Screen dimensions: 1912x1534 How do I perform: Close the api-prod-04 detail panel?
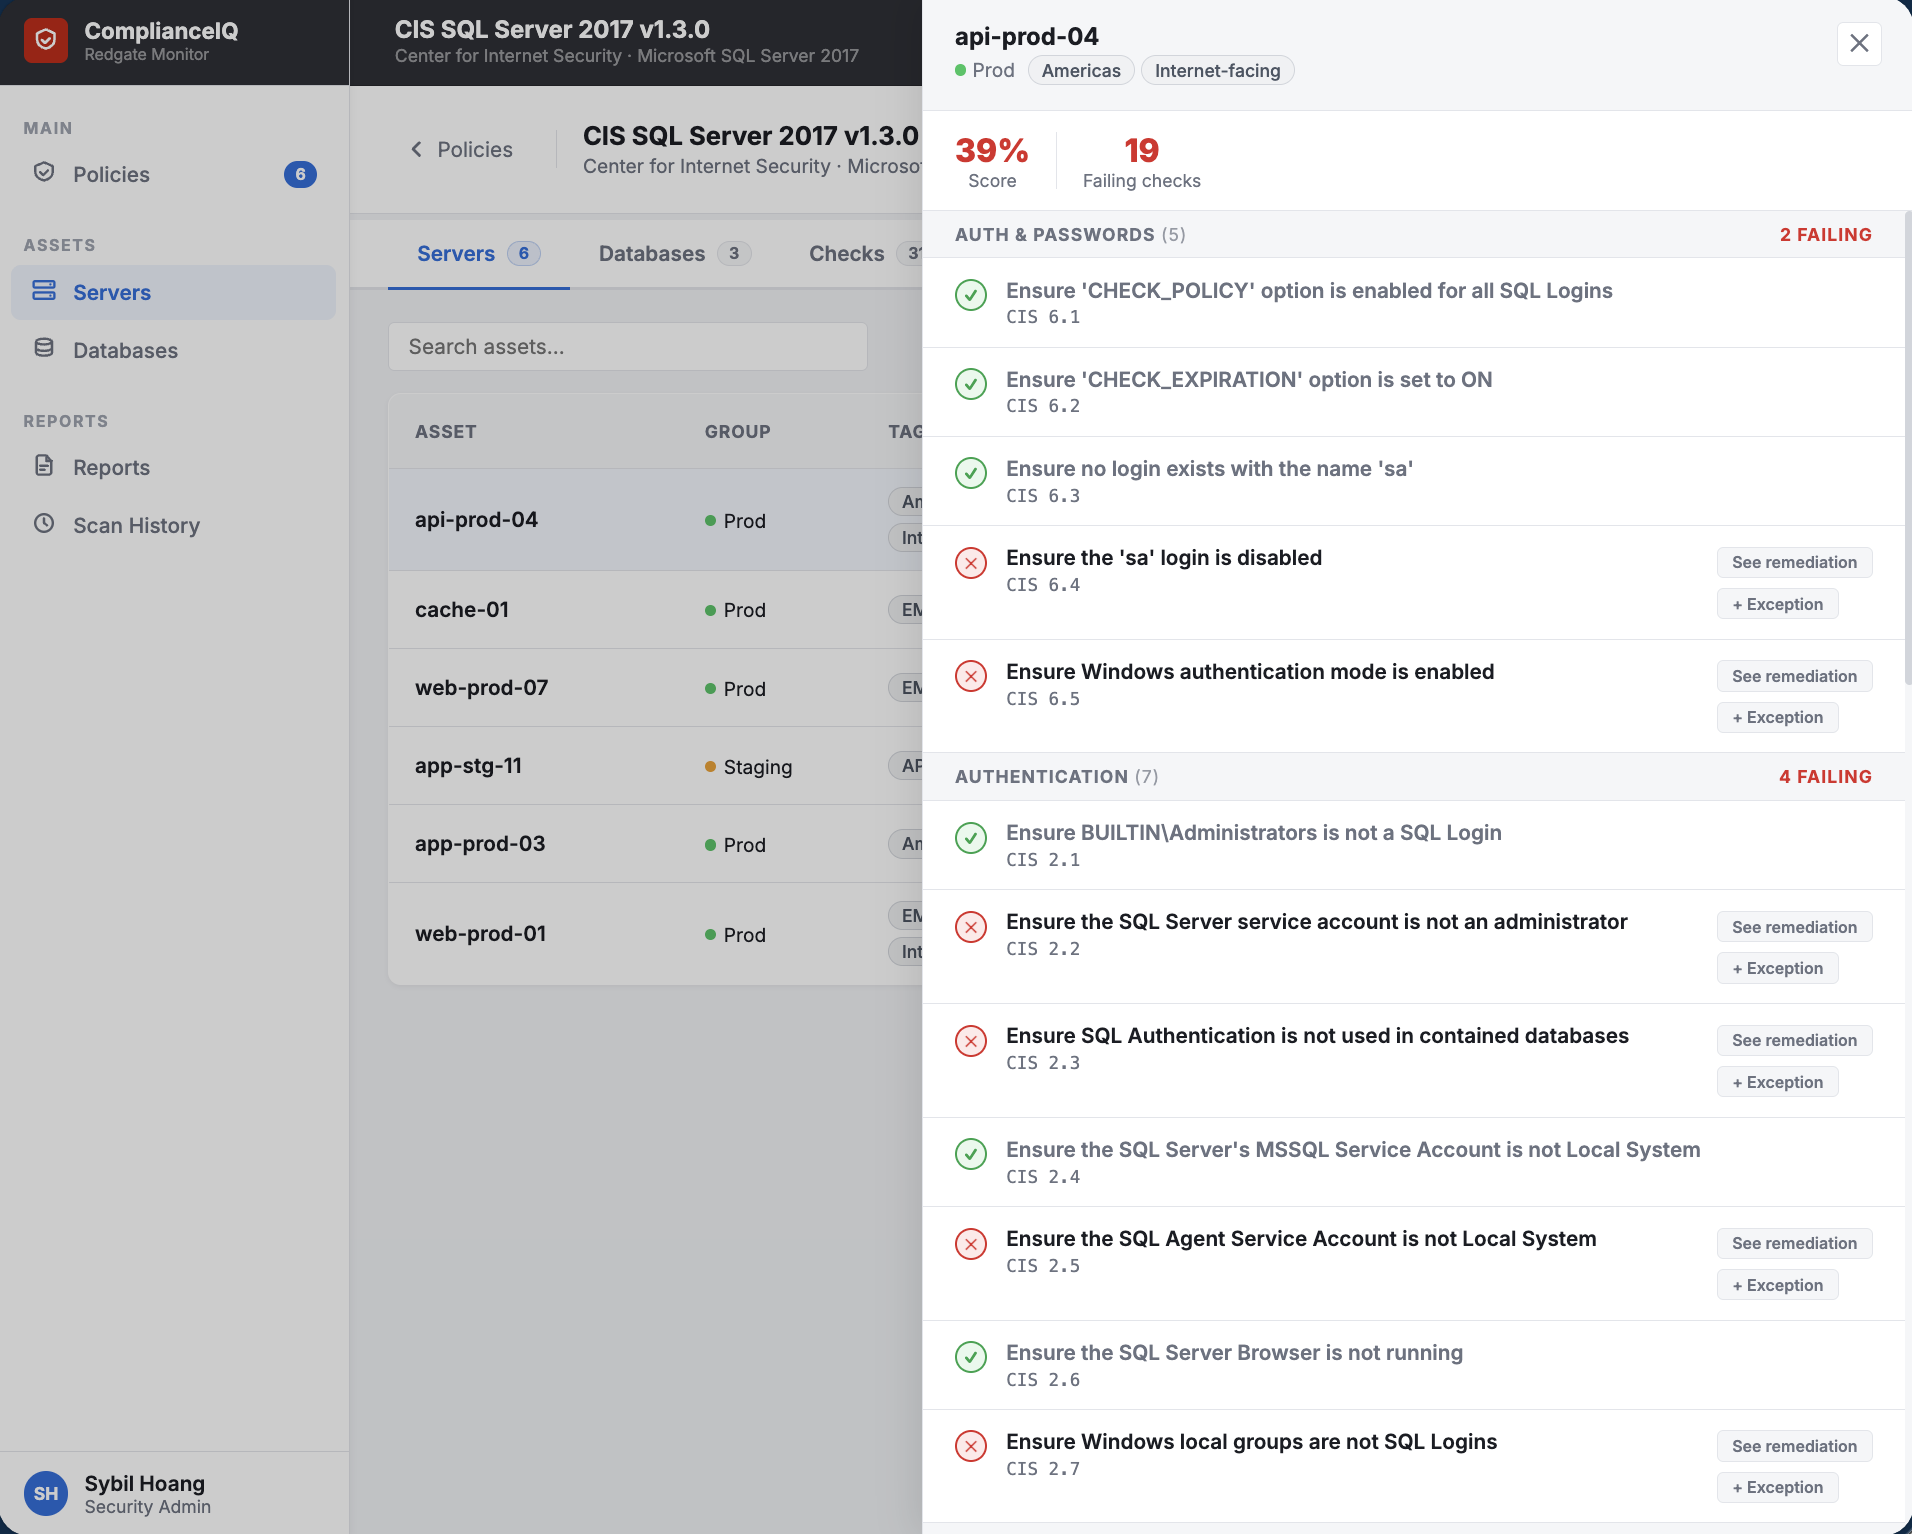point(1858,43)
